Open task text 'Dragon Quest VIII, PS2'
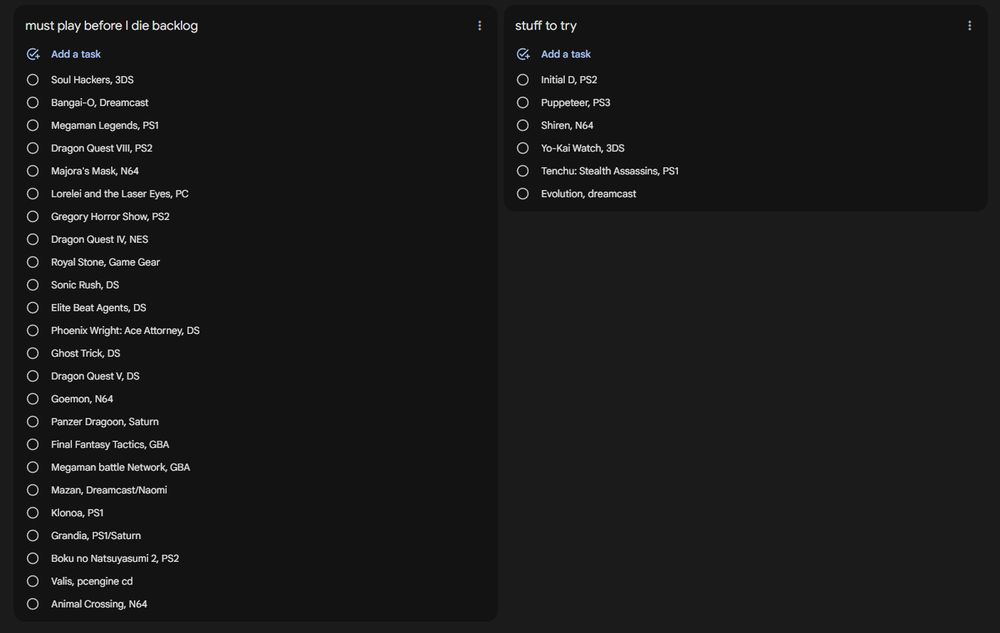Image resolution: width=1000 pixels, height=633 pixels. click(101, 148)
